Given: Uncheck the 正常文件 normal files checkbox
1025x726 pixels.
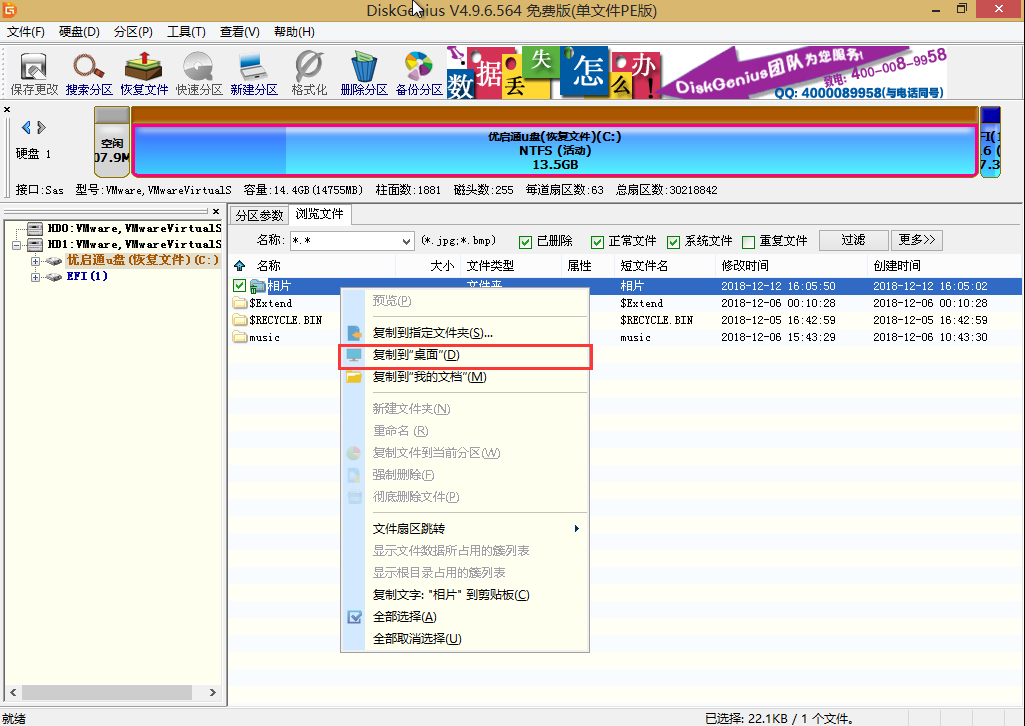Looking at the screenshot, I should tap(598, 241).
